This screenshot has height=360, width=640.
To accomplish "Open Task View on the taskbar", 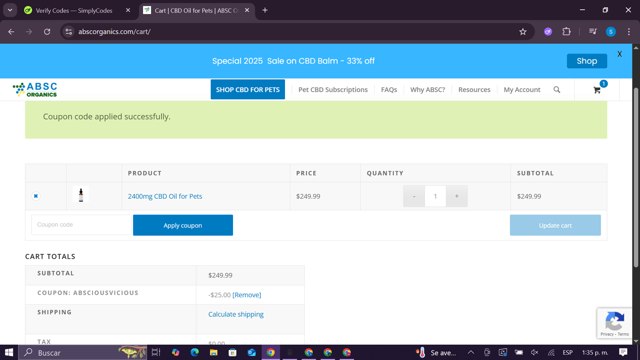I will click(156, 352).
